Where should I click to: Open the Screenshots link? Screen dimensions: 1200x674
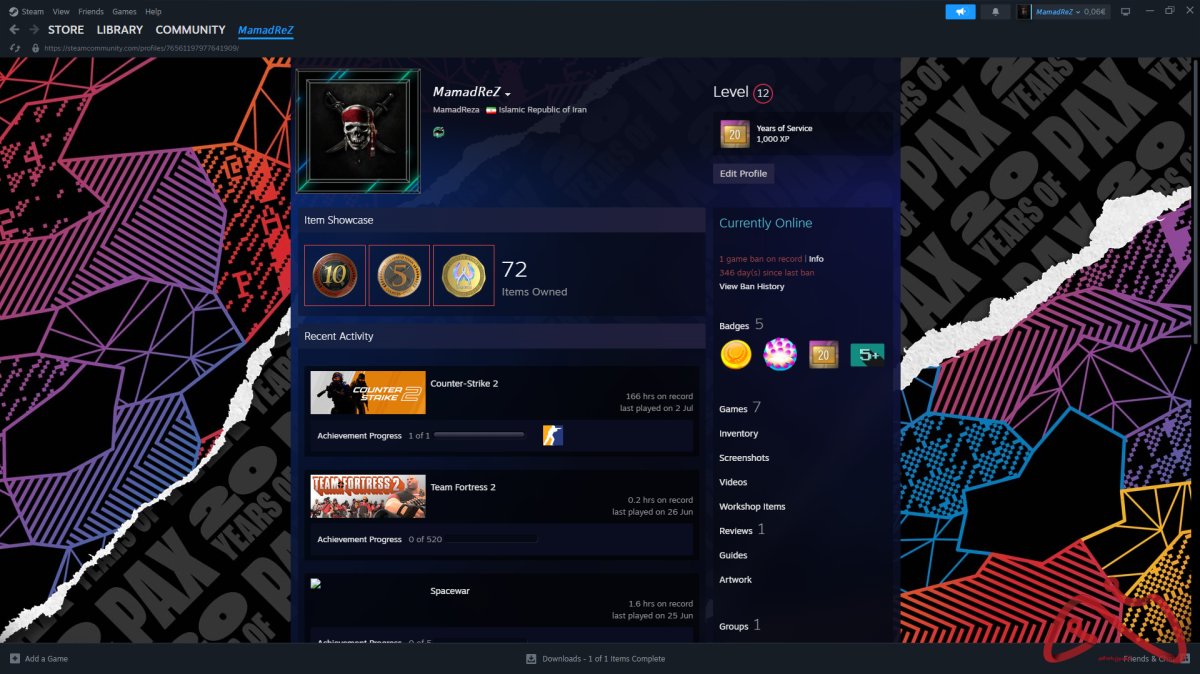[744, 458]
